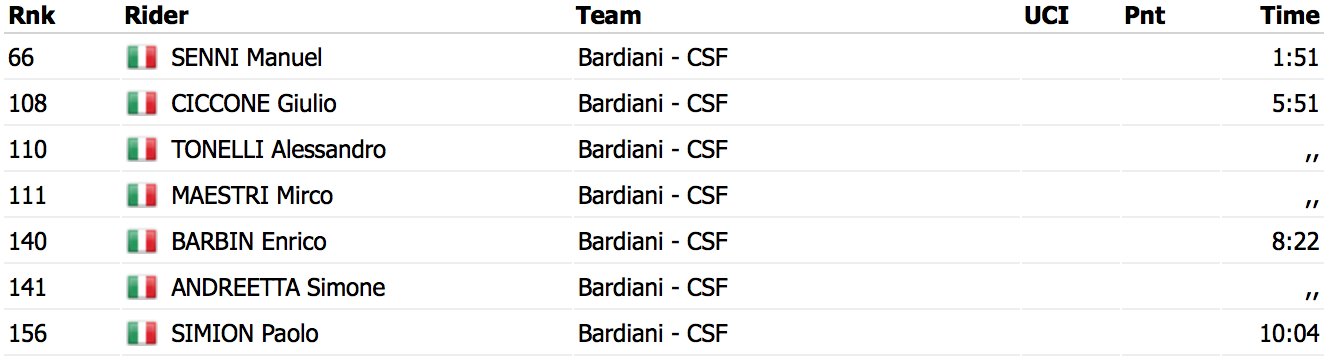Image resolution: width=1338 pixels, height=362 pixels.
Task: Open SIMION Paolo rider page
Action: point(245,334)
